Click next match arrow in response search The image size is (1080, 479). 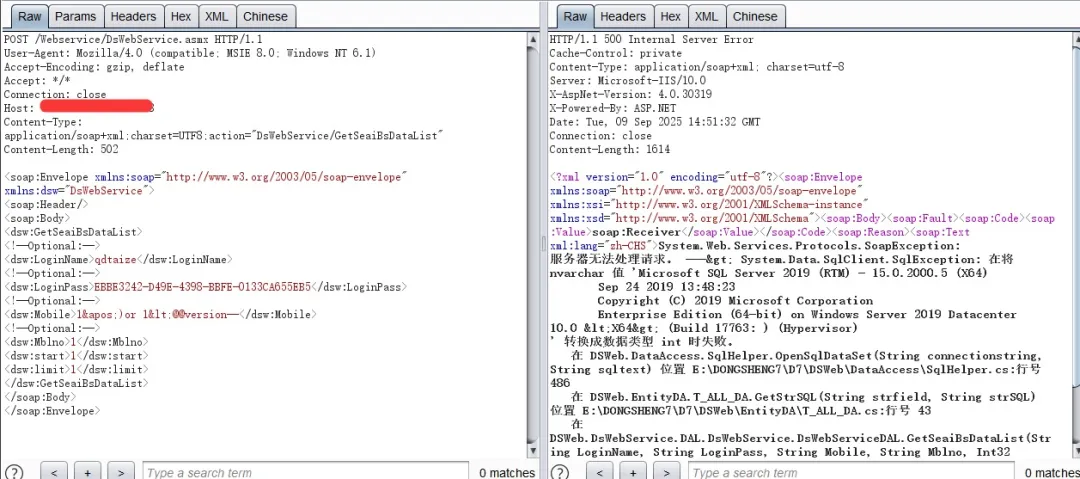[x=666, y=472]
